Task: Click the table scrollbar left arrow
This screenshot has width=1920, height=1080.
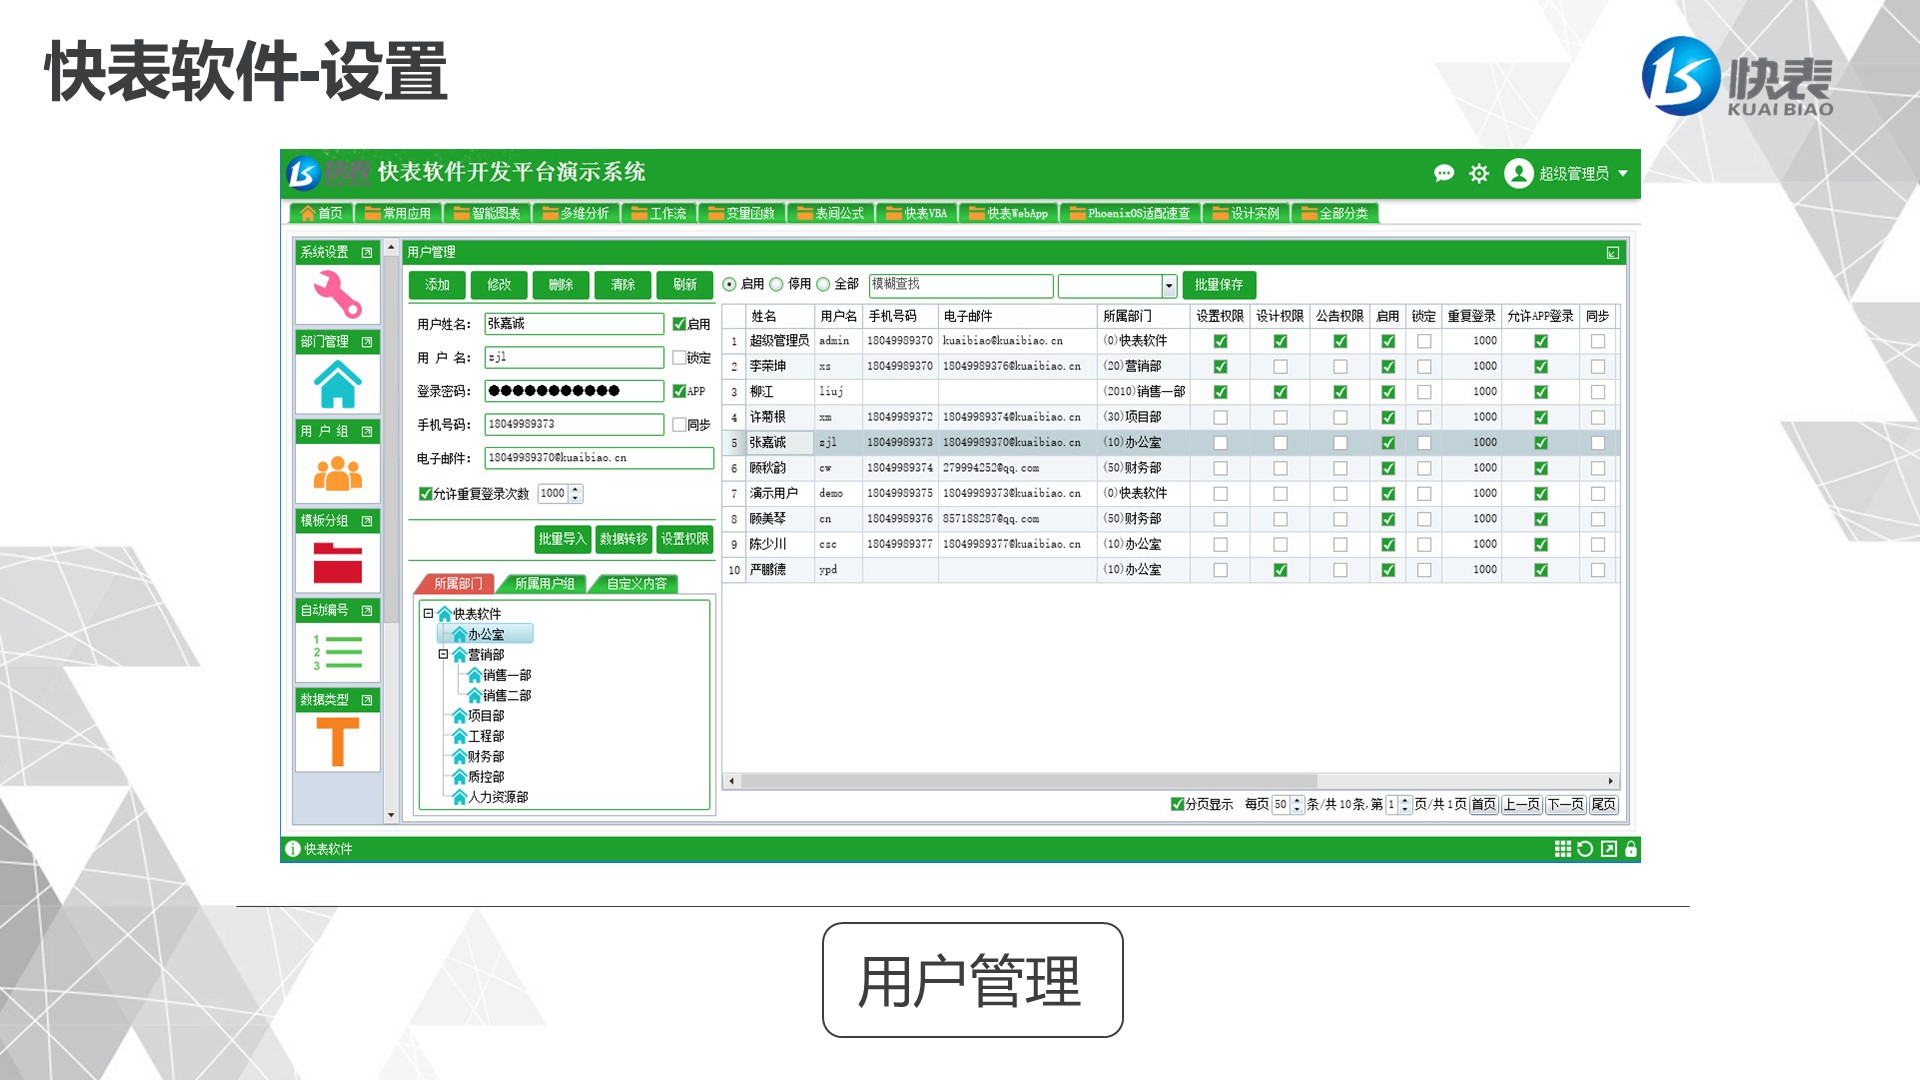Action: pyautogui.click(x=731, y=781)
